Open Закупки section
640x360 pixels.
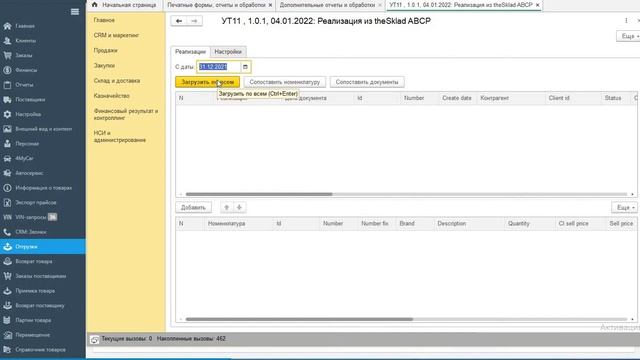coord(104,65)
